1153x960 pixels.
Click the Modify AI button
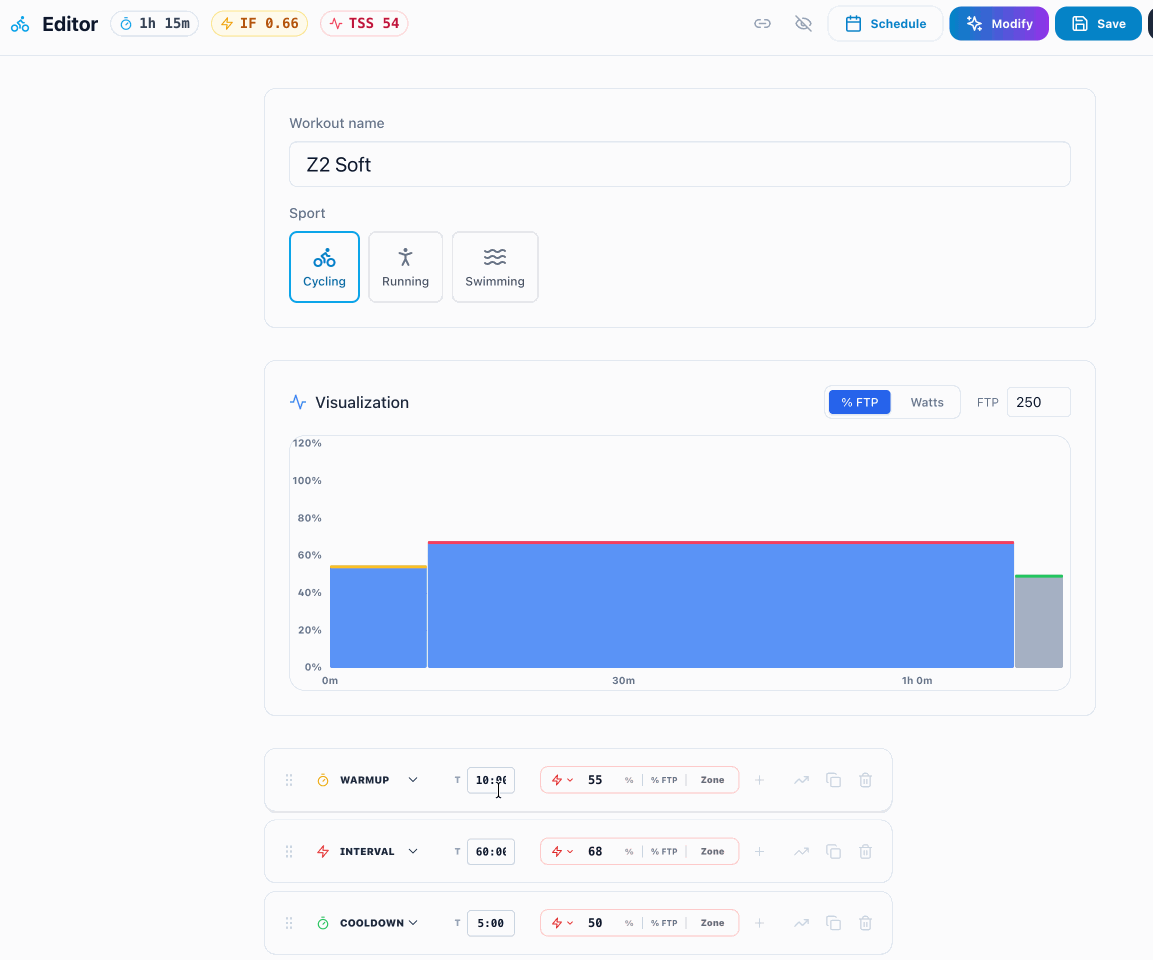click(999, 24)
